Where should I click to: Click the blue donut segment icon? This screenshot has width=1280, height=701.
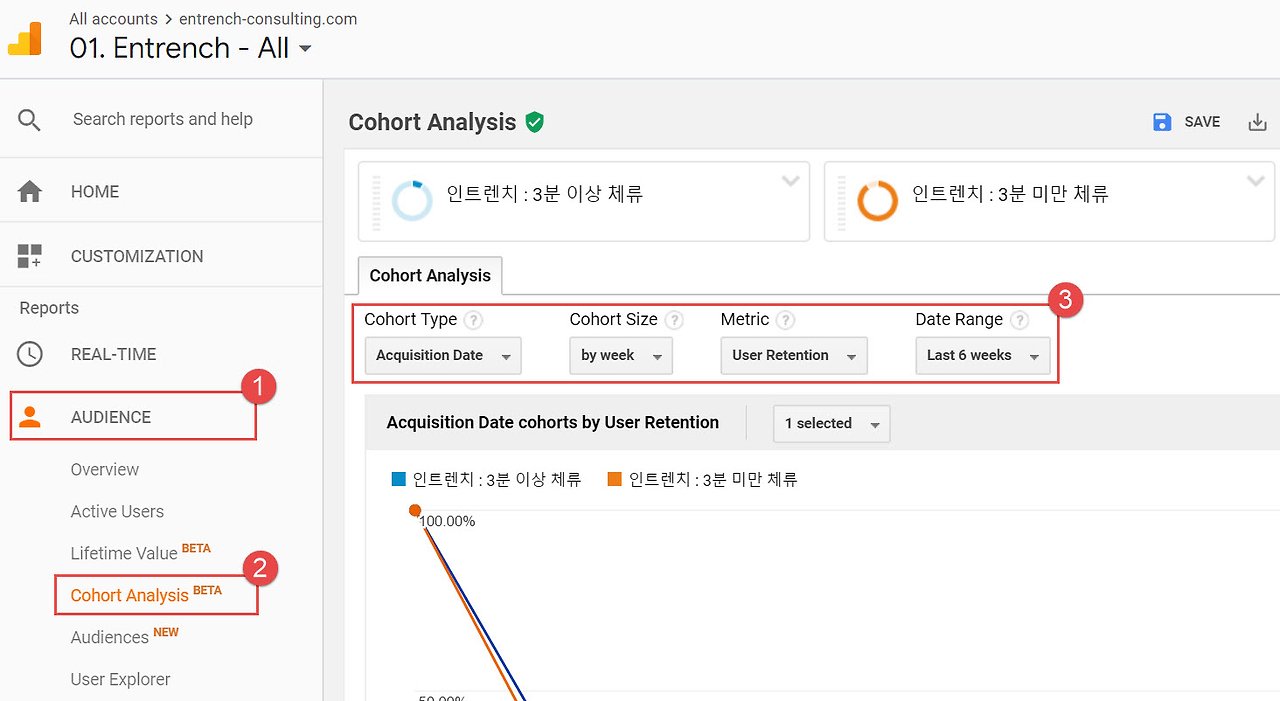412,200
